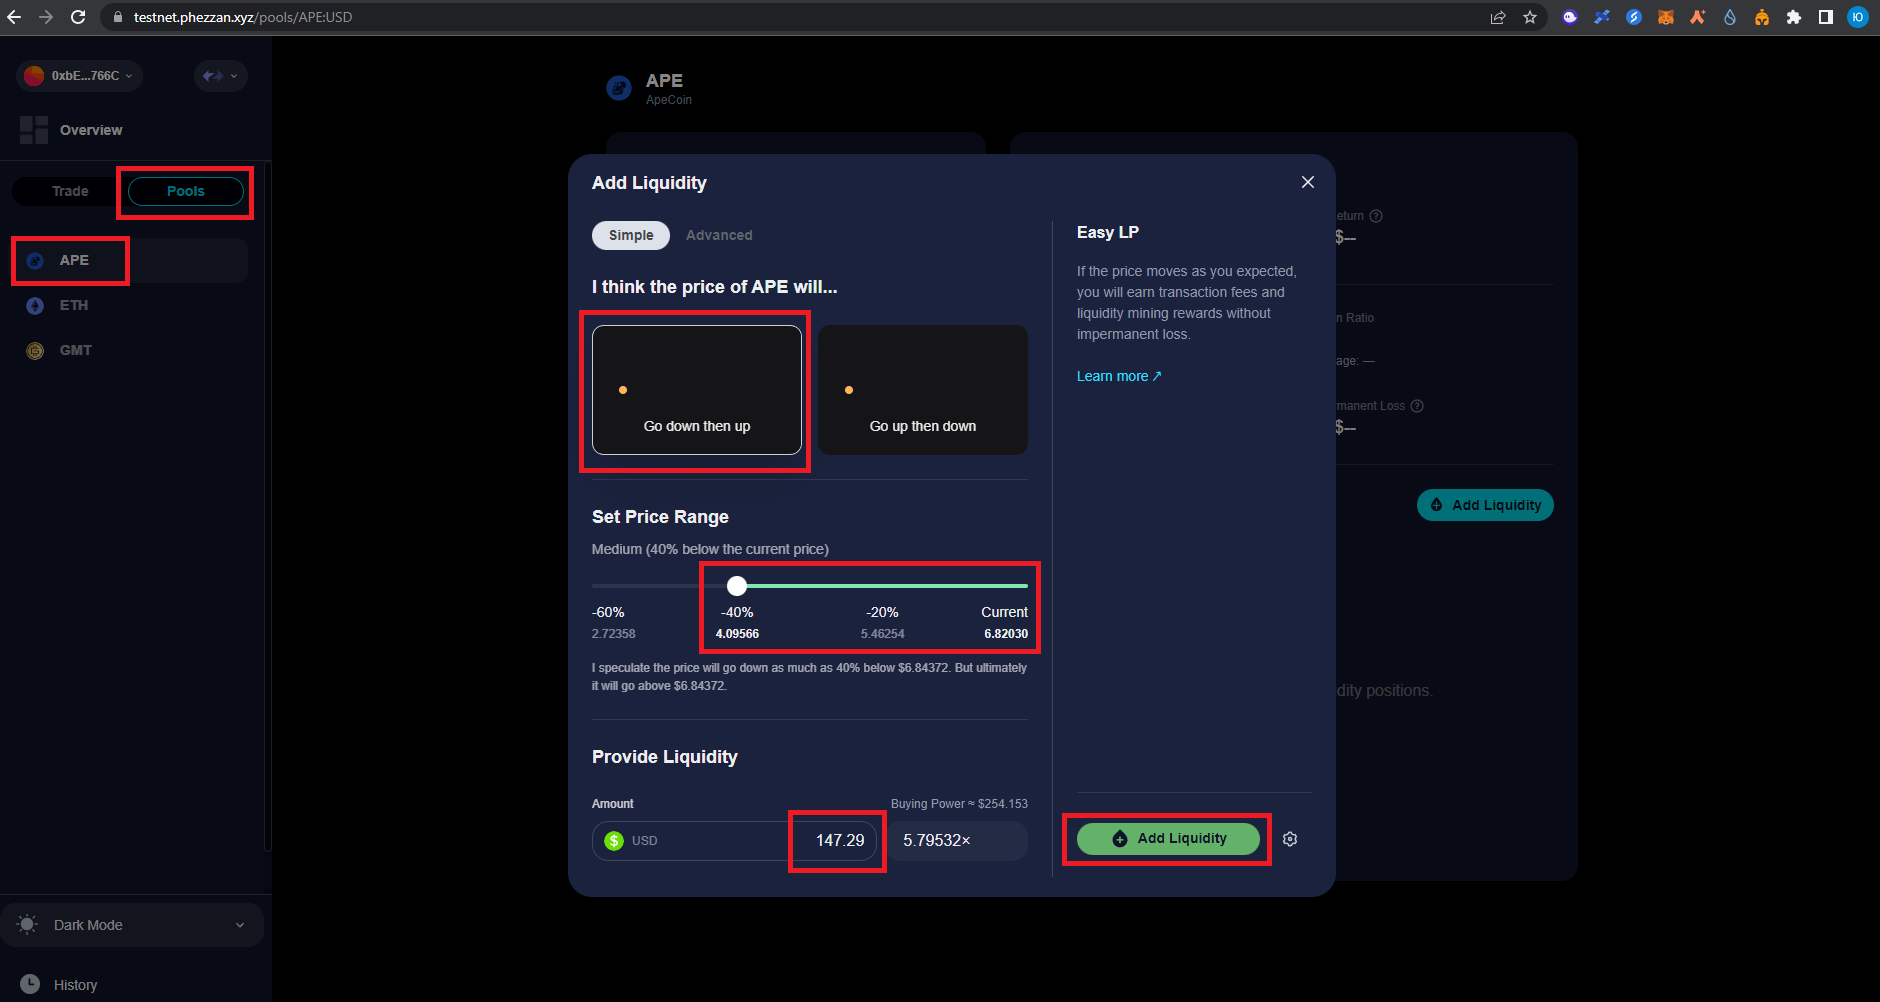Click the green Add Liquidity button in the dialog

coord(1168,839)
